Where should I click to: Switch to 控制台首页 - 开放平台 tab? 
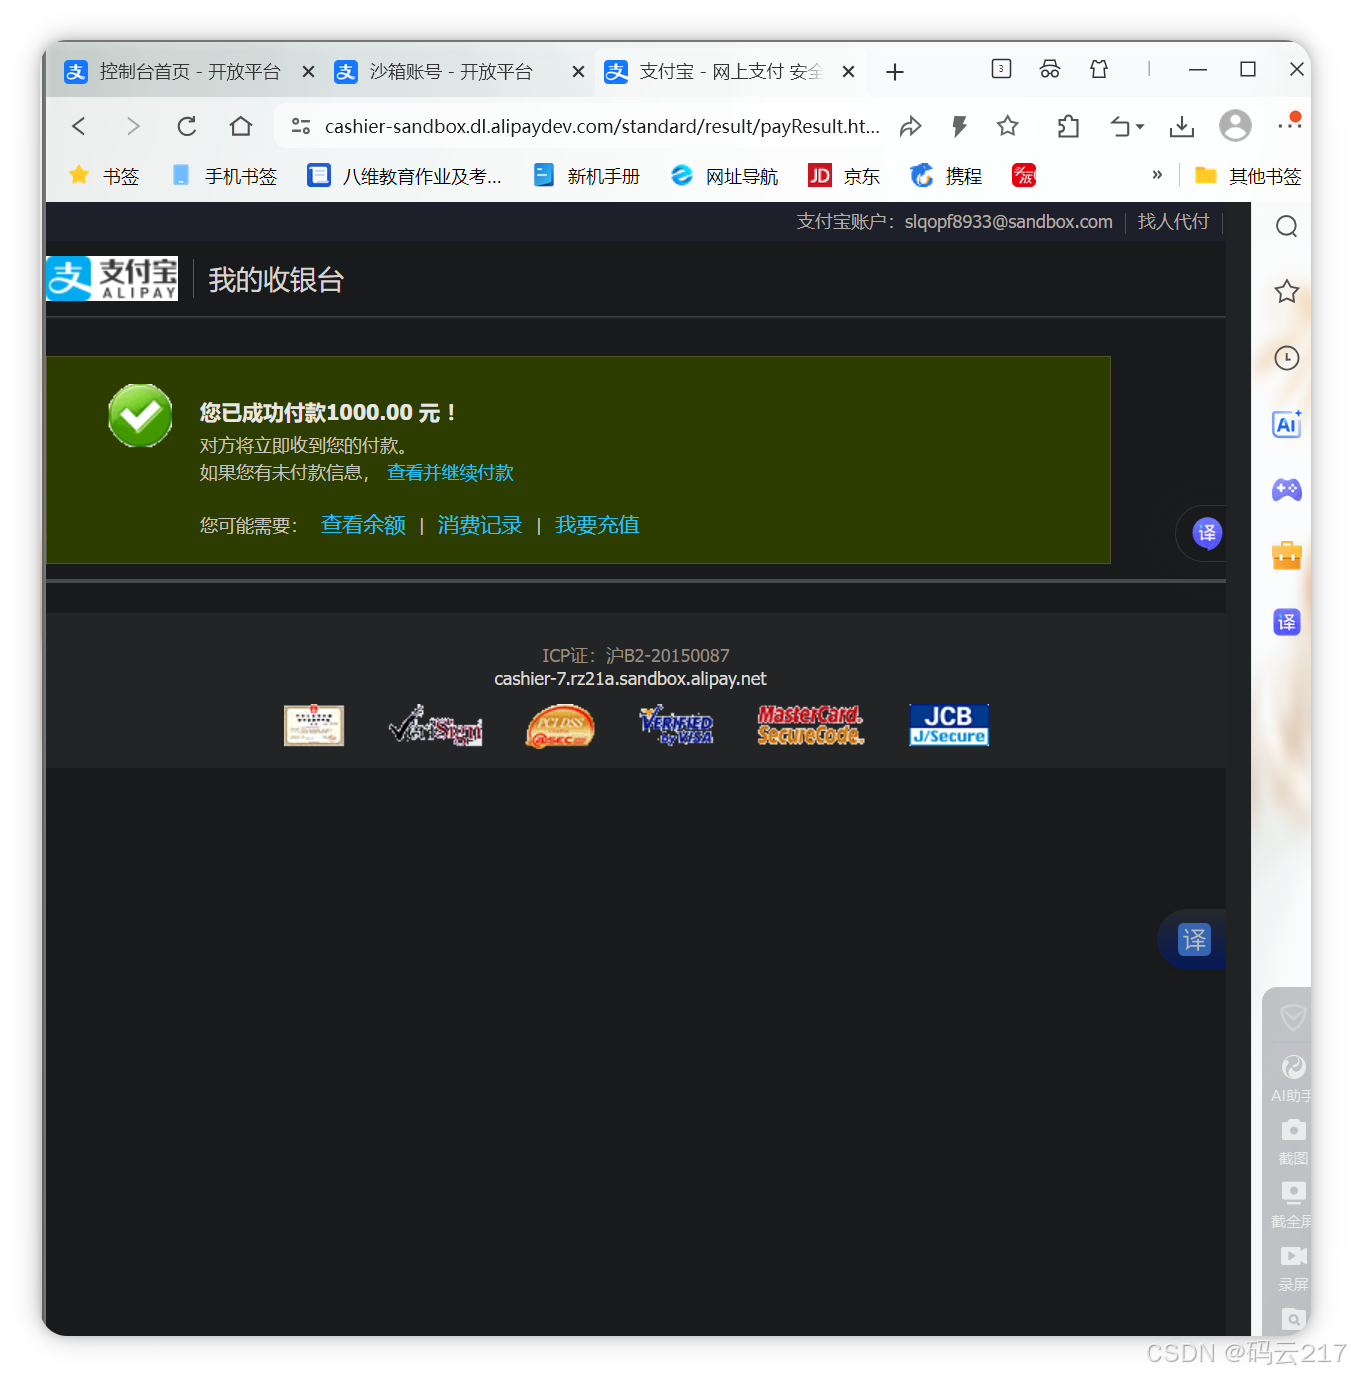point(190,72)
